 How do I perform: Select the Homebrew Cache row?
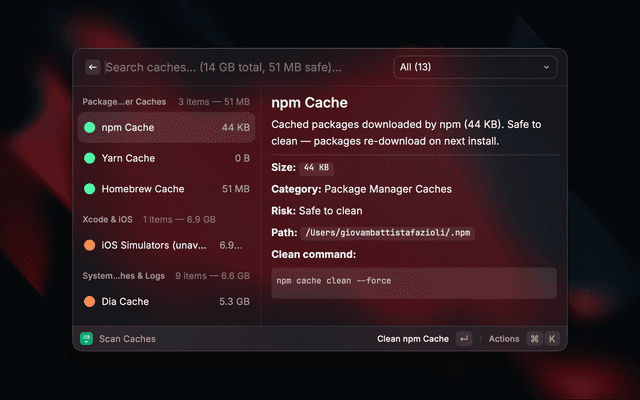(x=166, y=189)
